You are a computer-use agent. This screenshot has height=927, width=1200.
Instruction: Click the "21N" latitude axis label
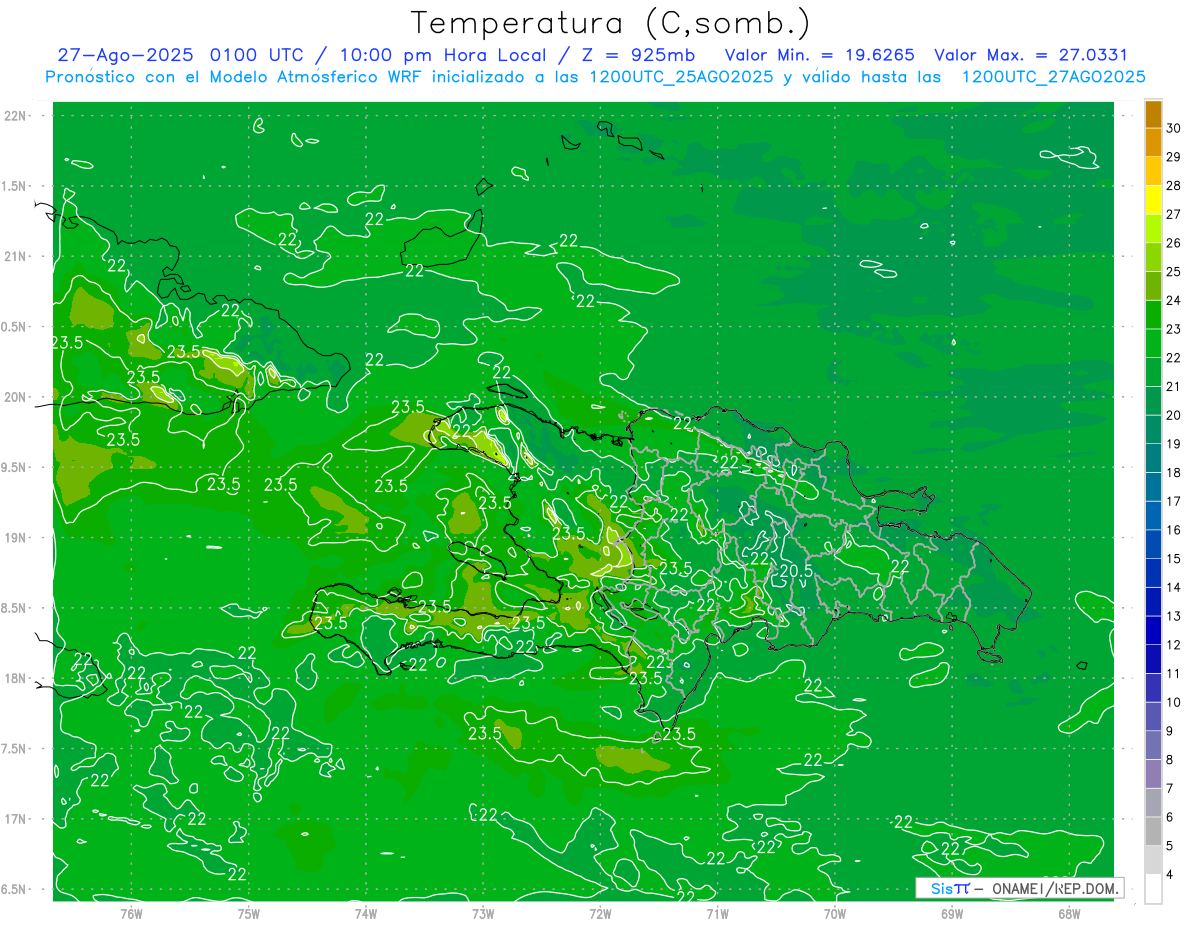tap(16, 257)
